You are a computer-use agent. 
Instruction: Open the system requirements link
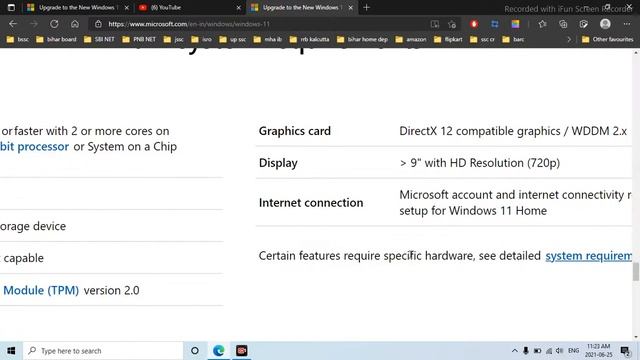tap(589, 256)
